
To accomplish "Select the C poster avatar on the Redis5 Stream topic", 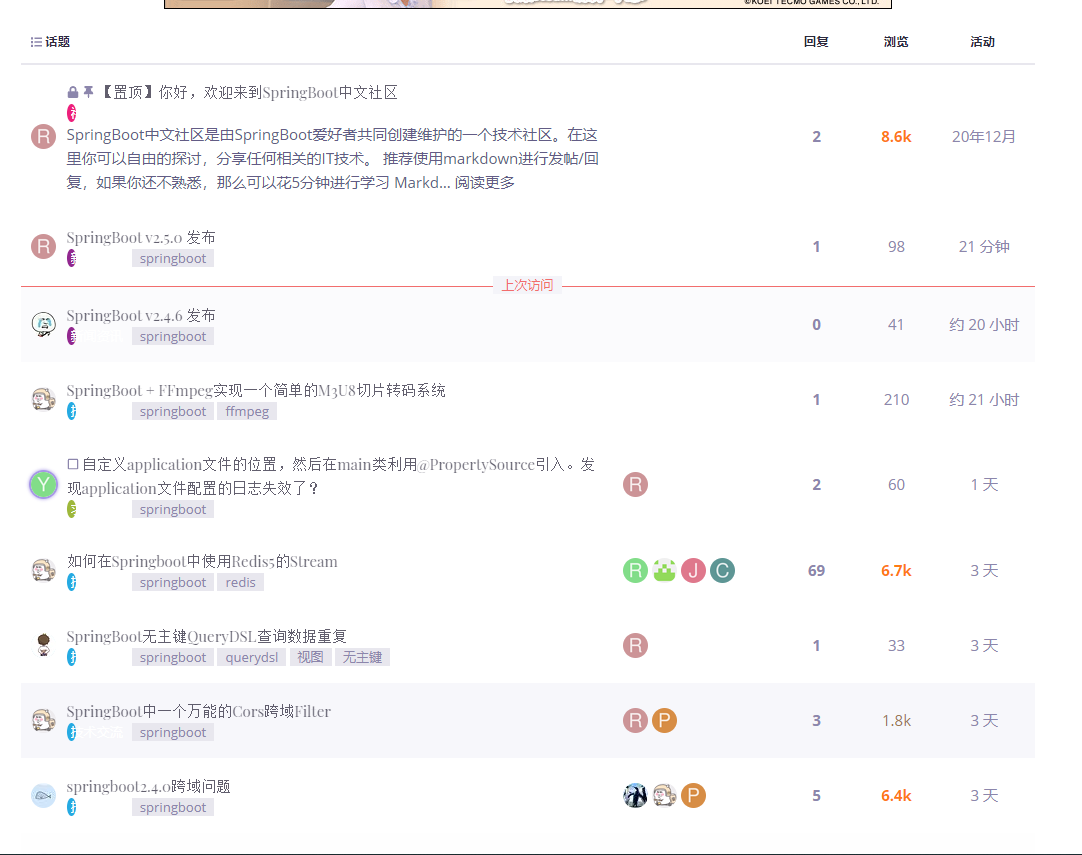I will tap(722, 571).
